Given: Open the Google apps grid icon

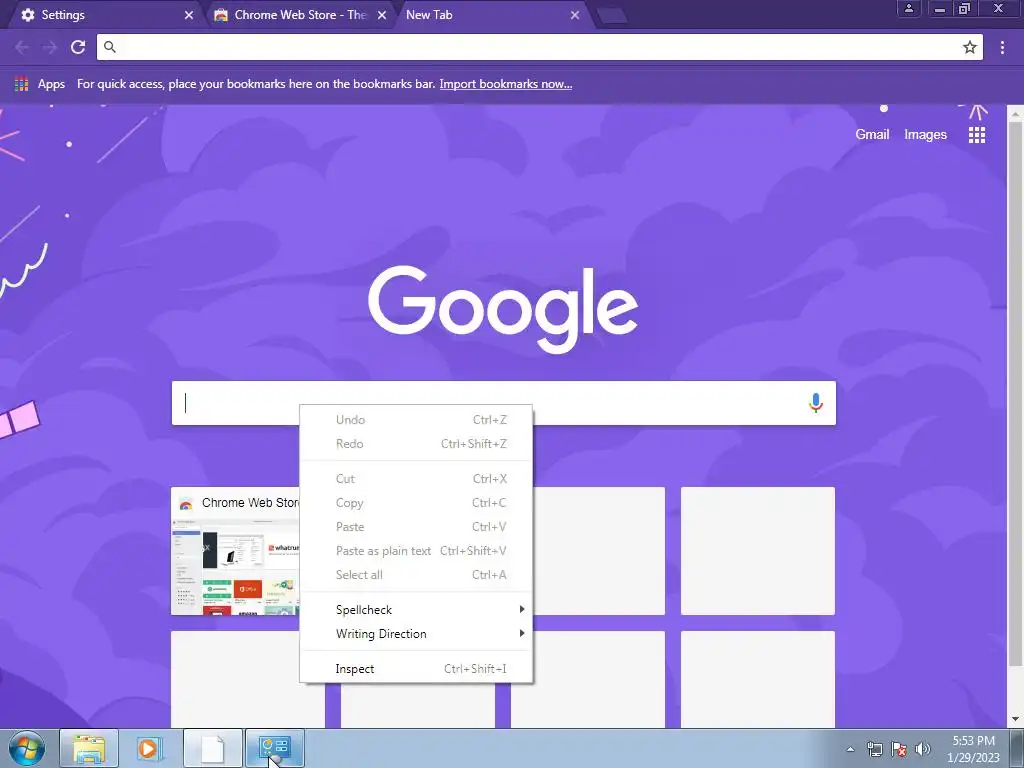Looking at the screenshot, I should [977, 135].
